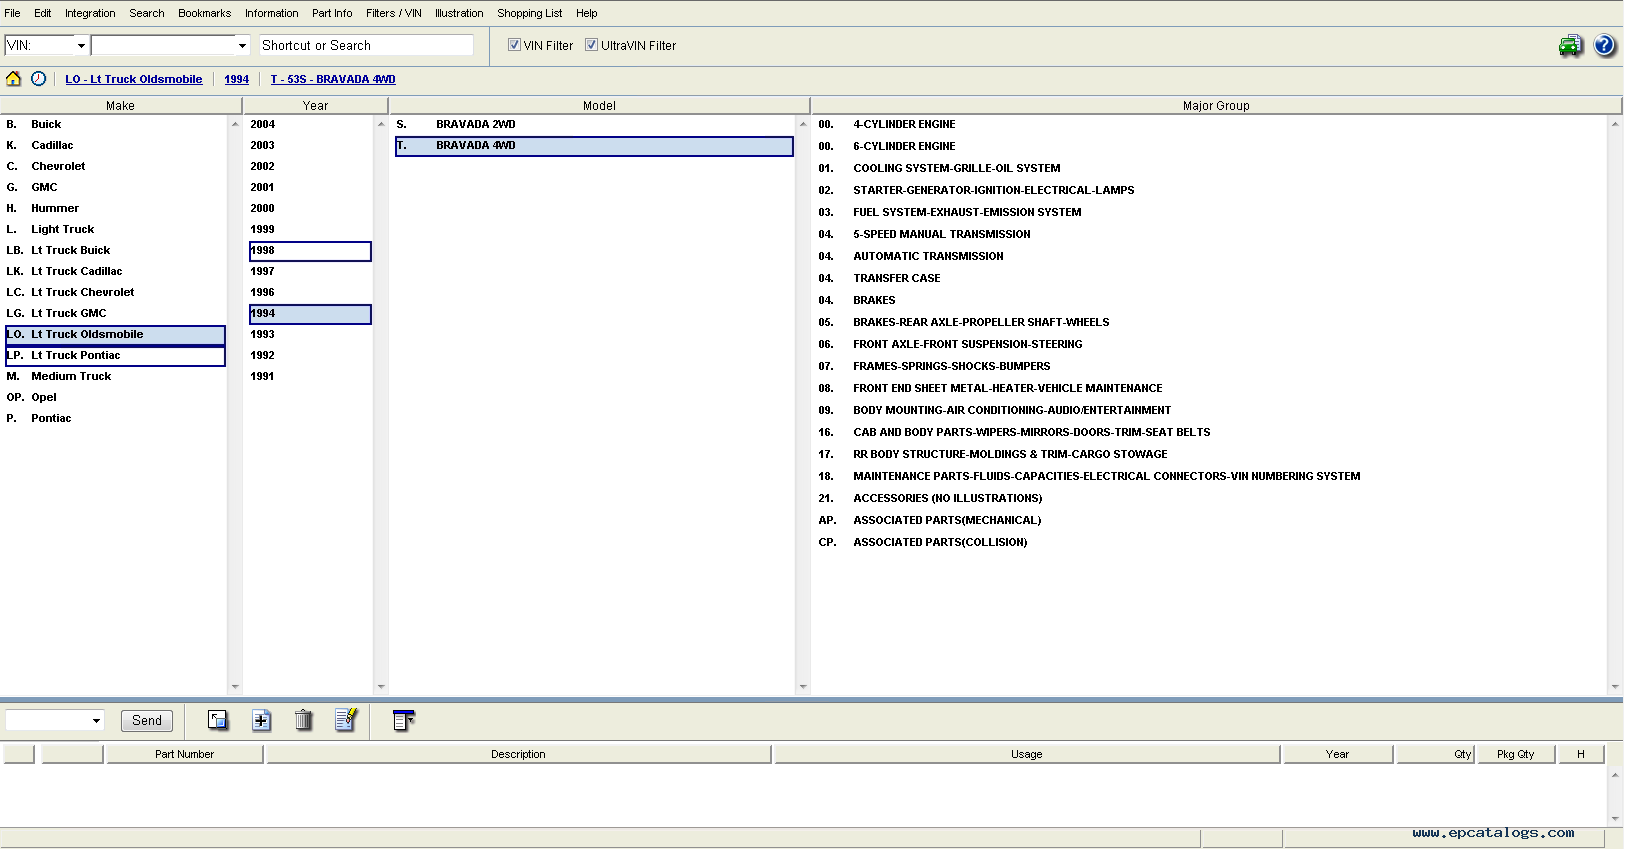Click the expand window icon beside Send
Image resolution: width=1625 pixels, height=849 pixels.
pos(218,720)
